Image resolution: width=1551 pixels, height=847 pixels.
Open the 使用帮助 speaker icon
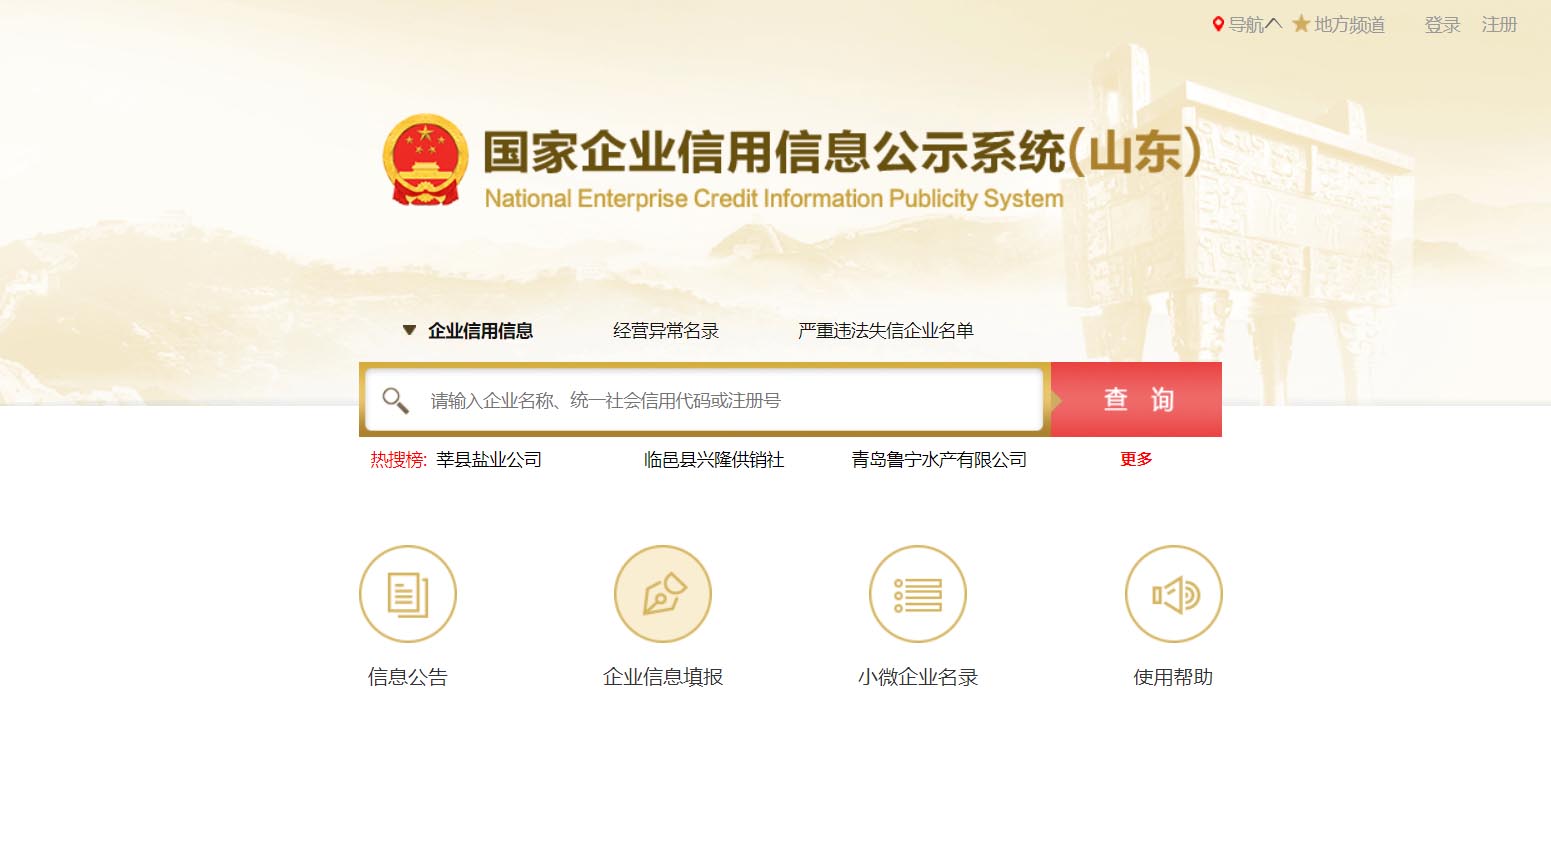tap(1174, 594)
